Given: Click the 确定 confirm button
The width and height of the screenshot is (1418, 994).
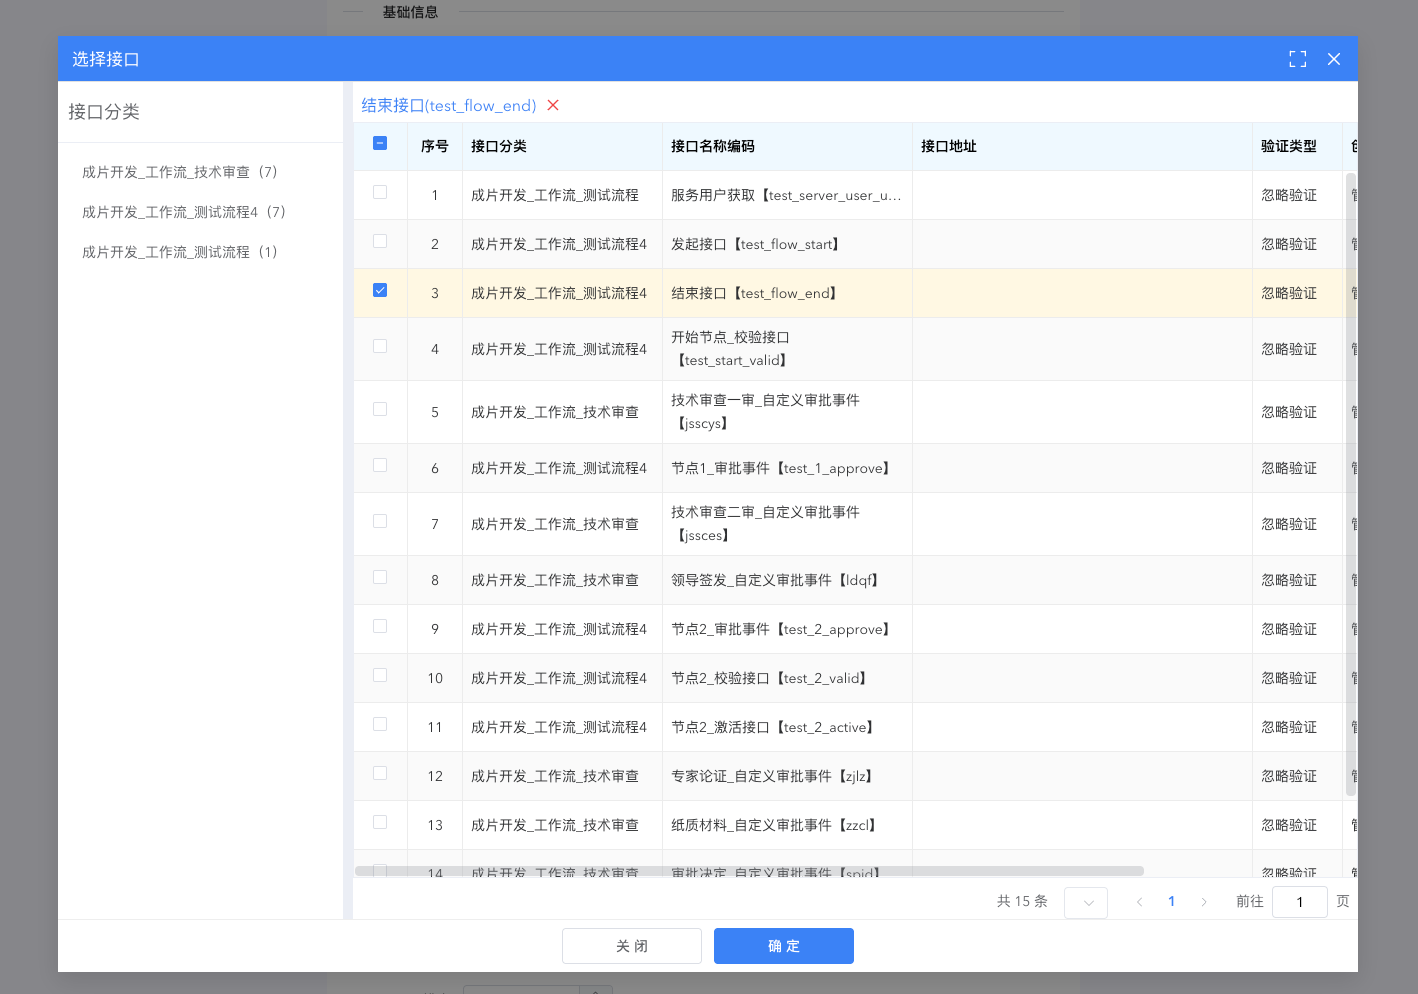Looking at the screenshot, I should pyautogui.click(x=783, y=946).
